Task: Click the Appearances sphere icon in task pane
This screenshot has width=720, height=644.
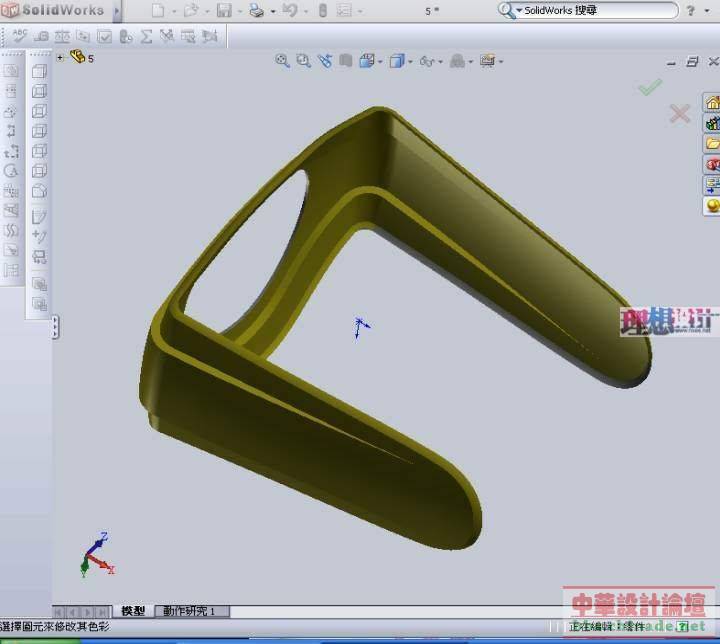Action: [x=712, y=205]
